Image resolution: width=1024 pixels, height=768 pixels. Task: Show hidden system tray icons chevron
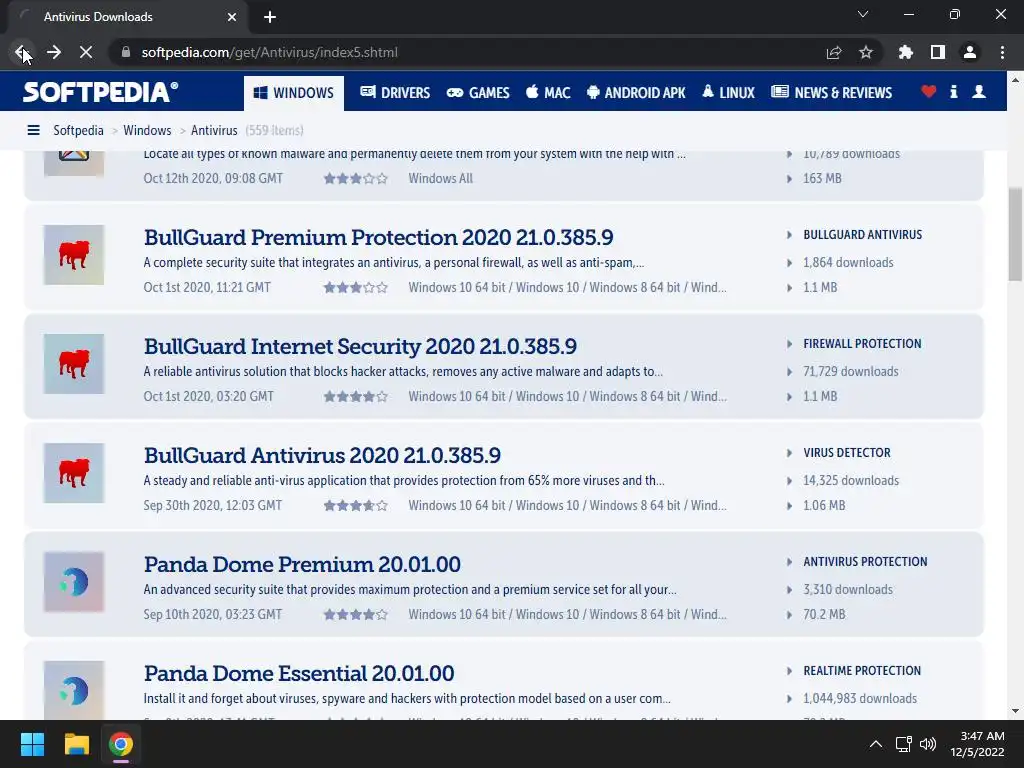point(876,744)
